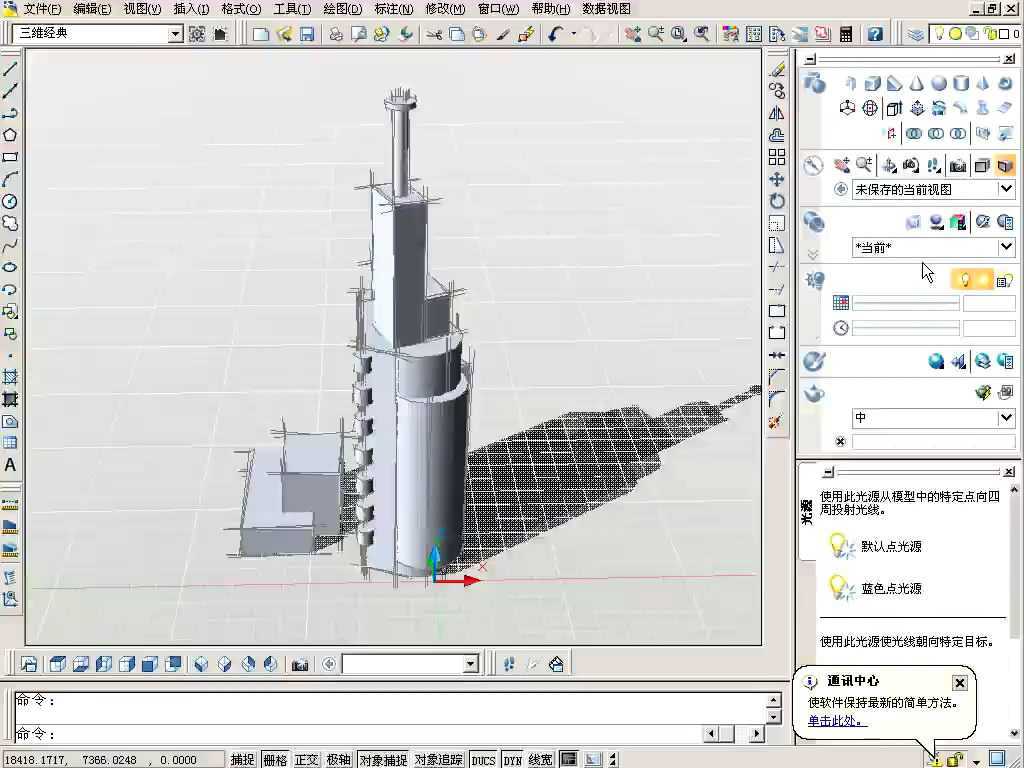1024x768 pixels.
Task: Toggle 极轴 polar tracking in status bar
Action: tap(338, 760)
